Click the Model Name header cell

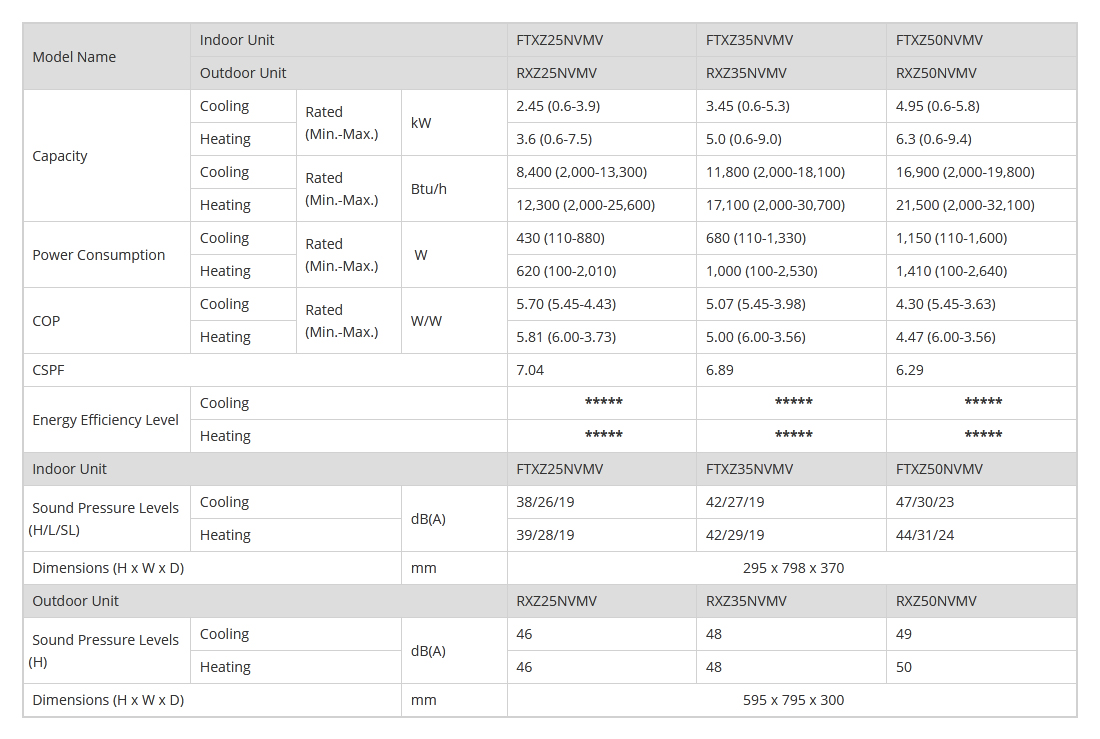(74, 57)
